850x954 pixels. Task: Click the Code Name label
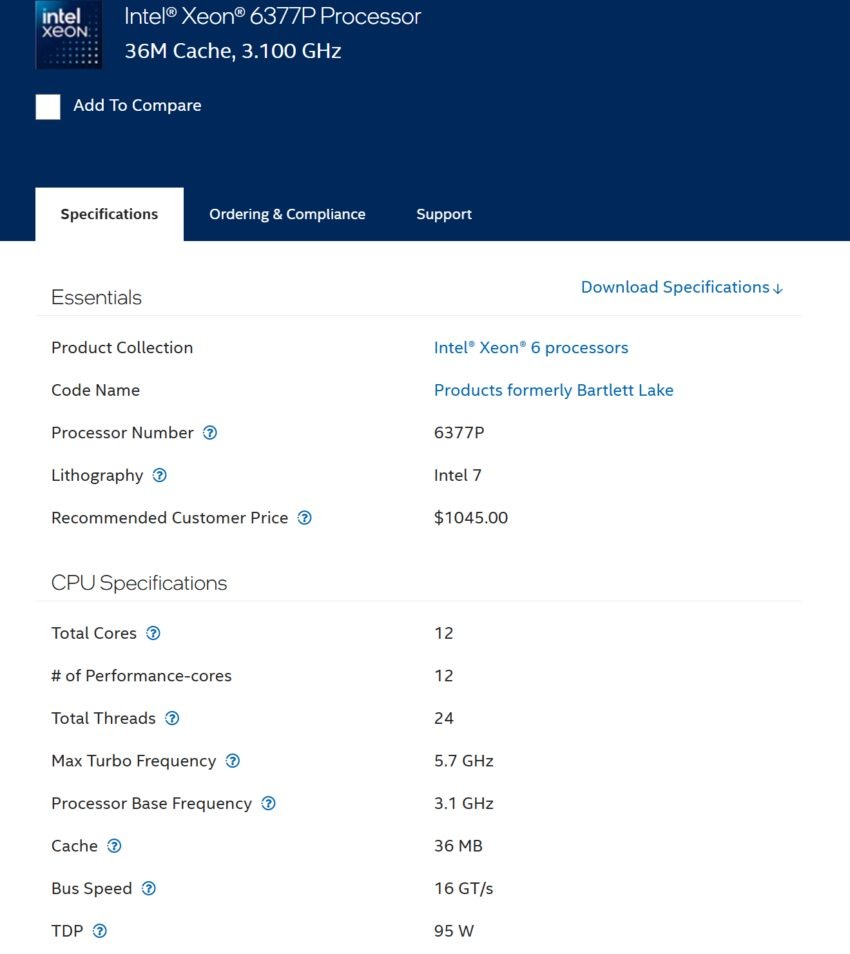pos(96,390)
